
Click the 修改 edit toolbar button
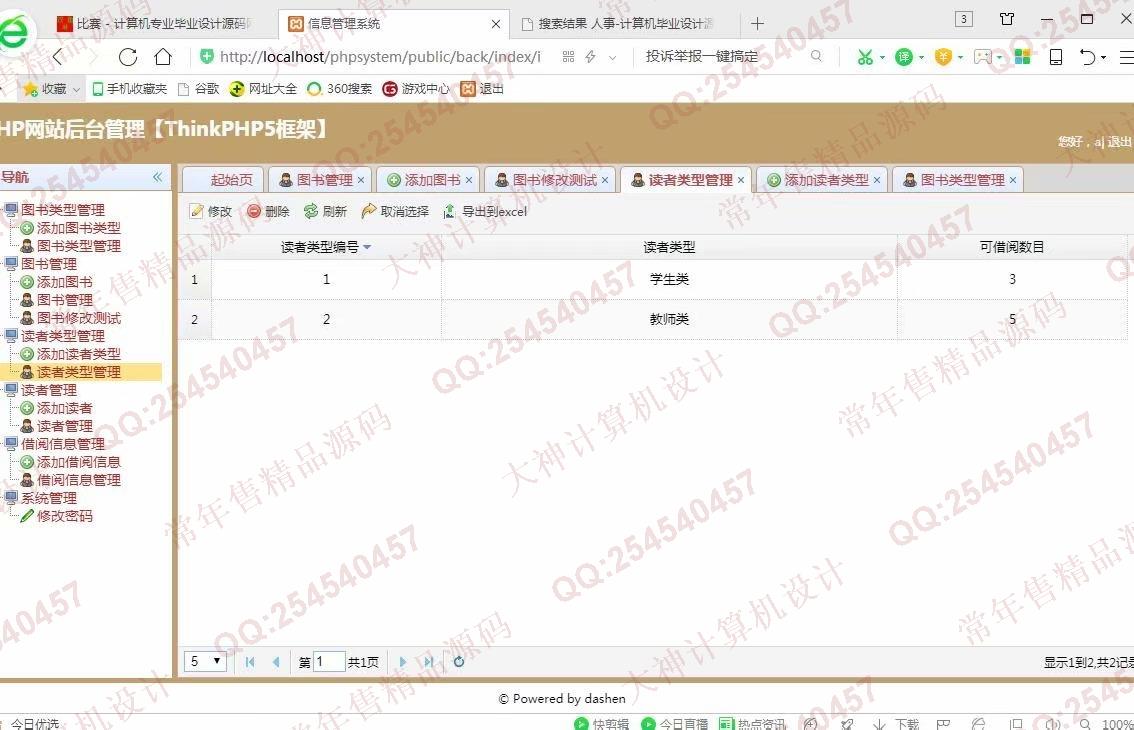[x=210, y=211]
